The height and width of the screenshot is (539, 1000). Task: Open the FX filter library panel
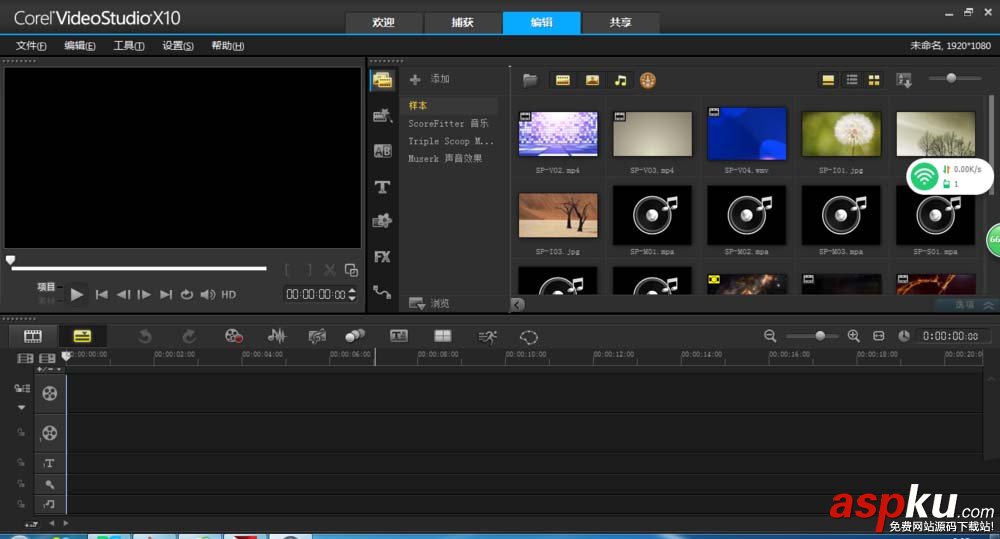click(382, 257)
